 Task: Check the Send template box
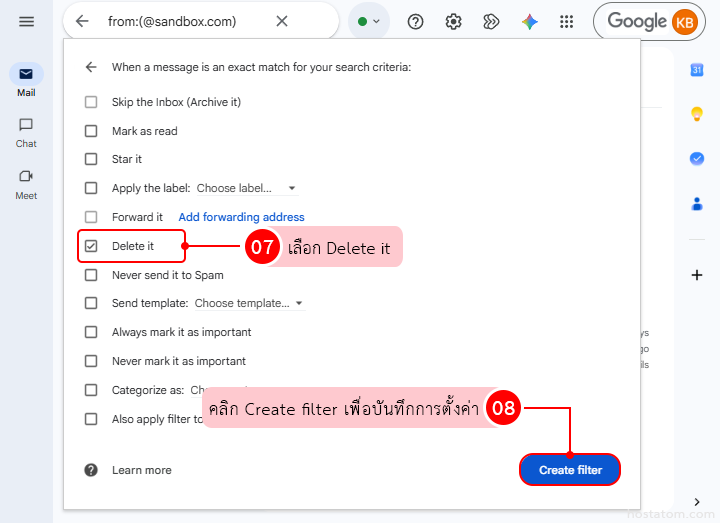(x=91, y=303)
